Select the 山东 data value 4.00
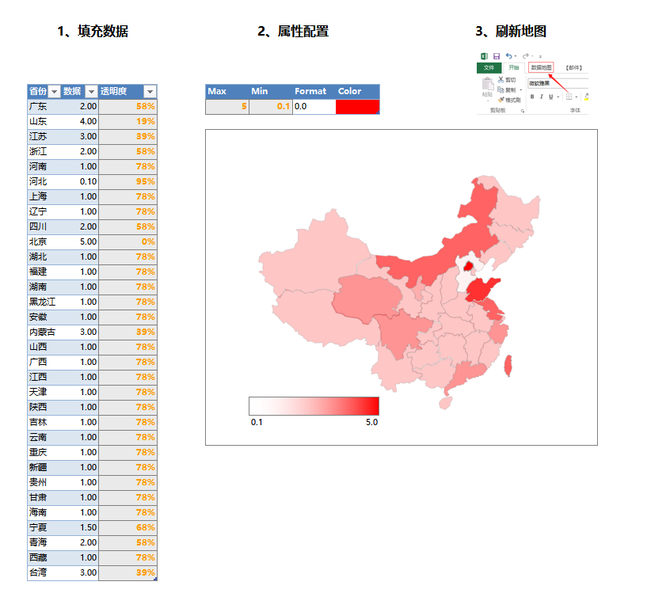670x612 pixels. [80, 121]
